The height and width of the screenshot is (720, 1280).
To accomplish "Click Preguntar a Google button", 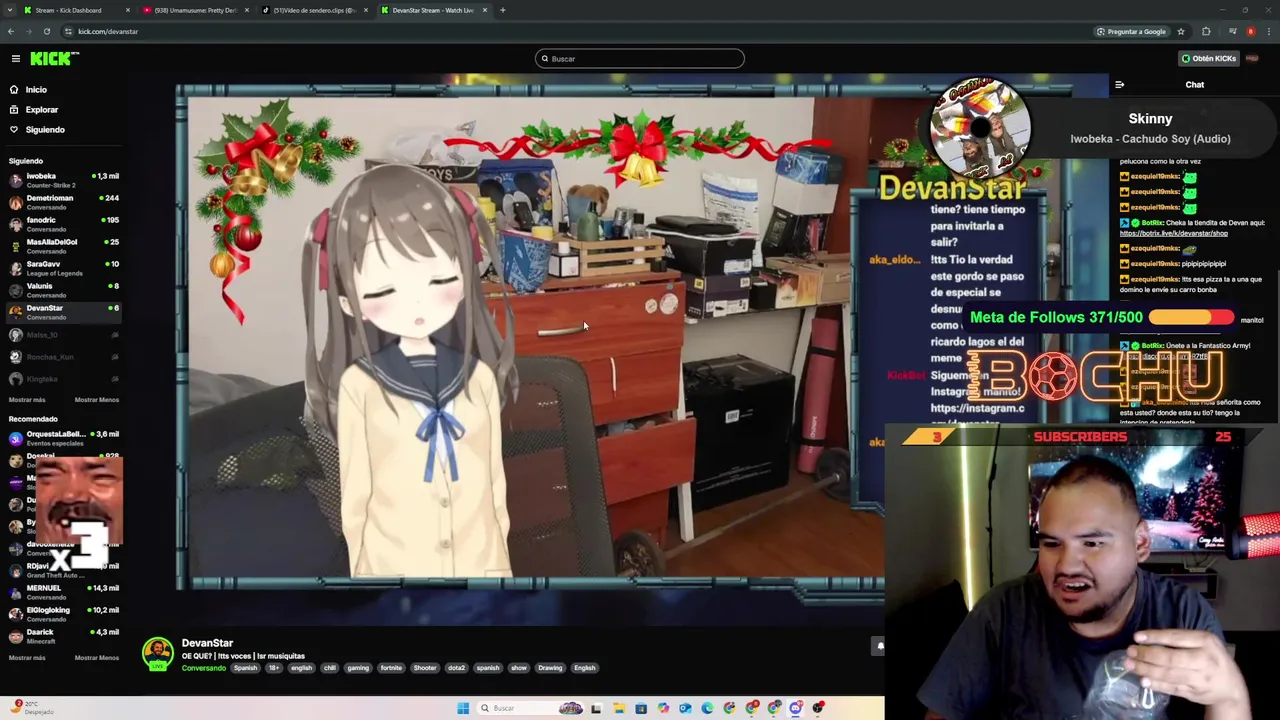I will (1131, 31).
